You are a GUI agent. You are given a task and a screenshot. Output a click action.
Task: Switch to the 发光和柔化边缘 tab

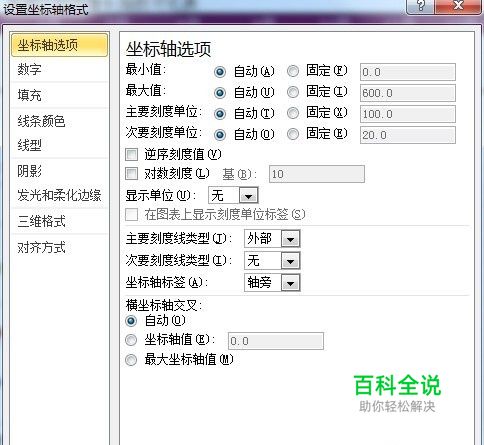point(59,195)
